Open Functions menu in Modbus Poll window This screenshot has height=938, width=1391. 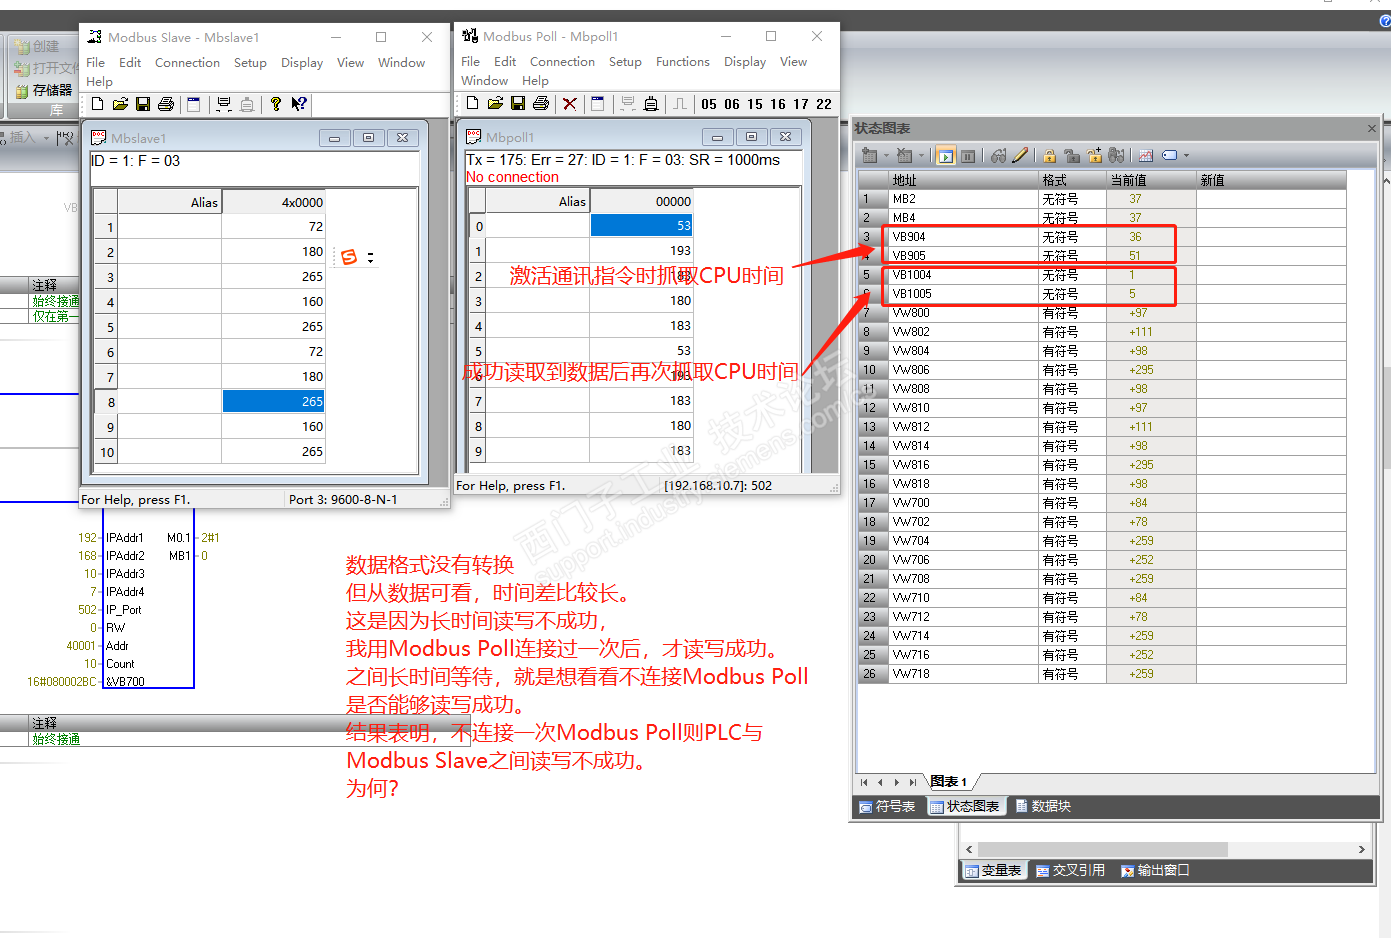[x=683, y=61]
